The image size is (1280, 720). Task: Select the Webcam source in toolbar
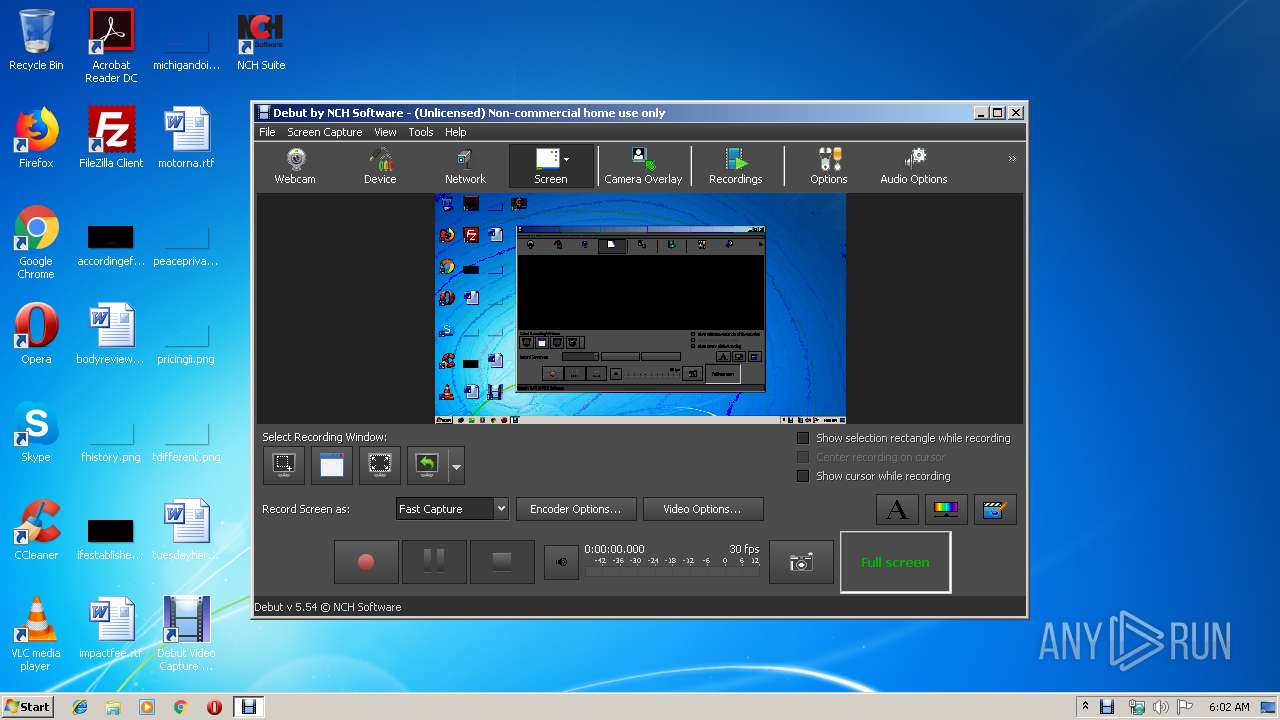coord(295,166)
